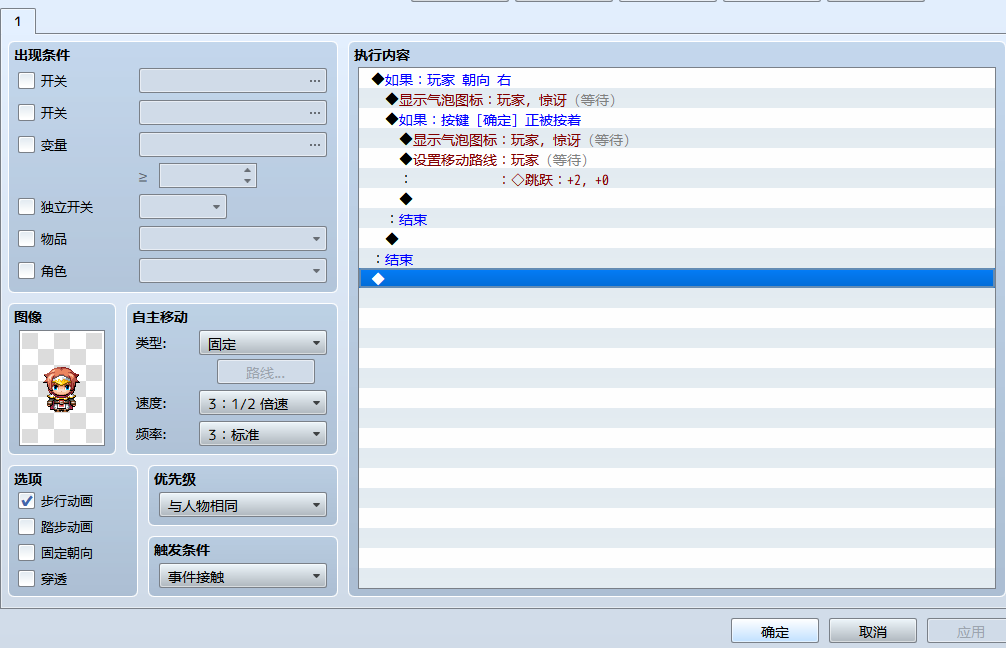The width and height of the screenshot is (1006, 648).
Task: Select row 设置移动路线：玩家 (等待)
Action: click(676, 159)
